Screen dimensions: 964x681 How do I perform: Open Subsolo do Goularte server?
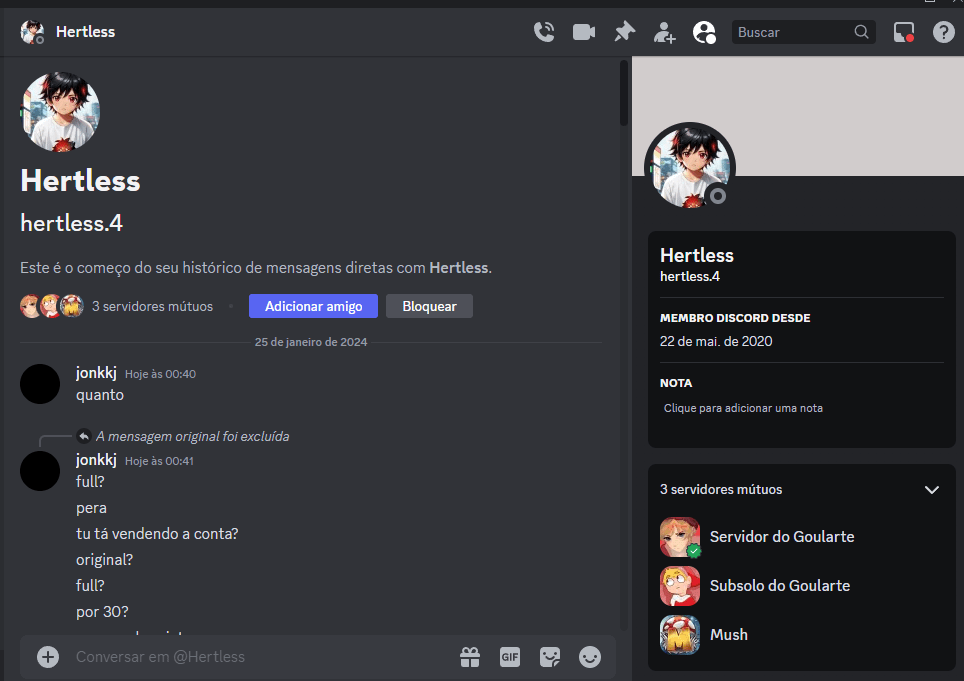point(802,586)
